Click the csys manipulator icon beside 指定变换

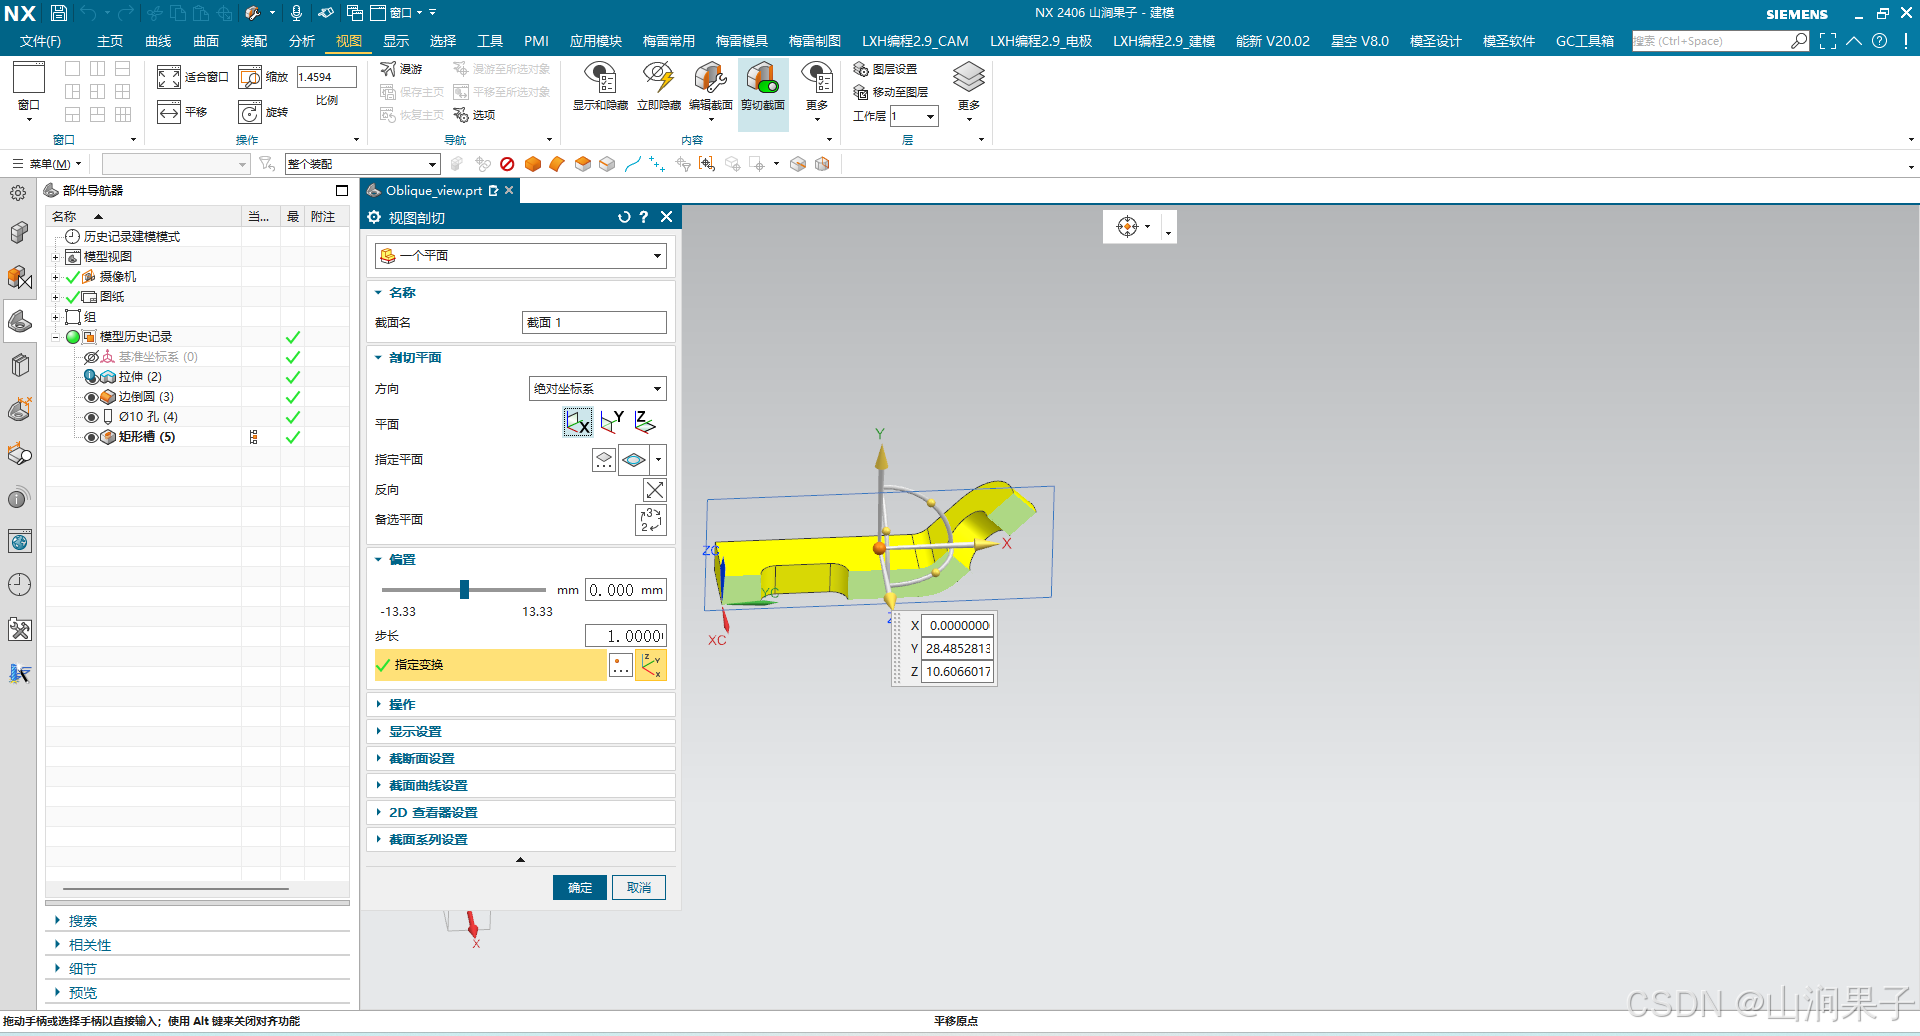click(x=651, y=665)
